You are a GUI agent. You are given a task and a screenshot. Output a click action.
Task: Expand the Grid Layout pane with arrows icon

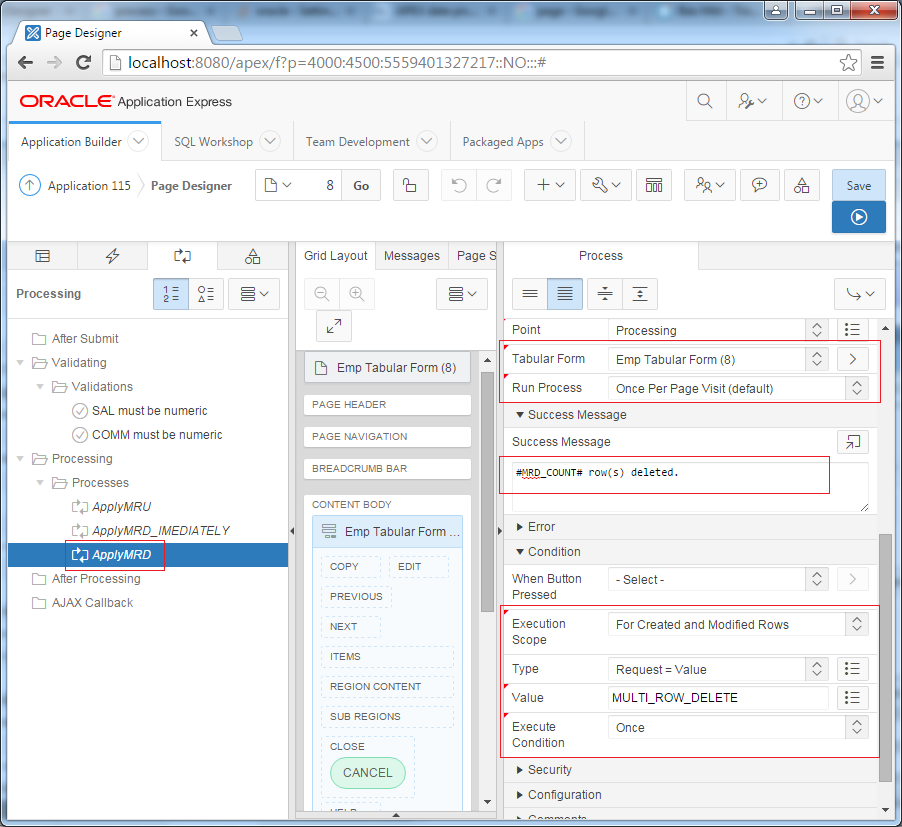(334, 326)
